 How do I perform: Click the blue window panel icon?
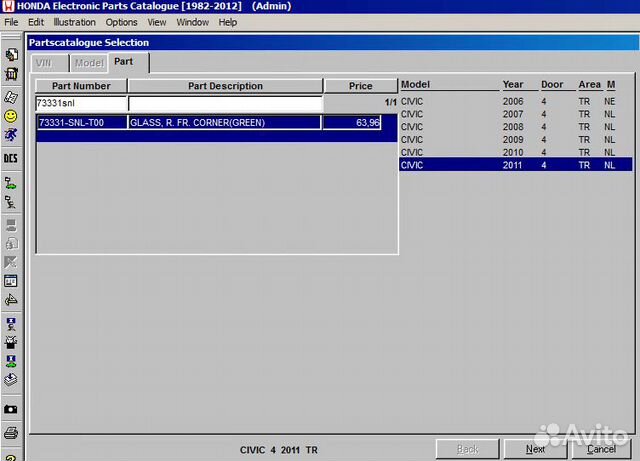(x=11, y=281)
